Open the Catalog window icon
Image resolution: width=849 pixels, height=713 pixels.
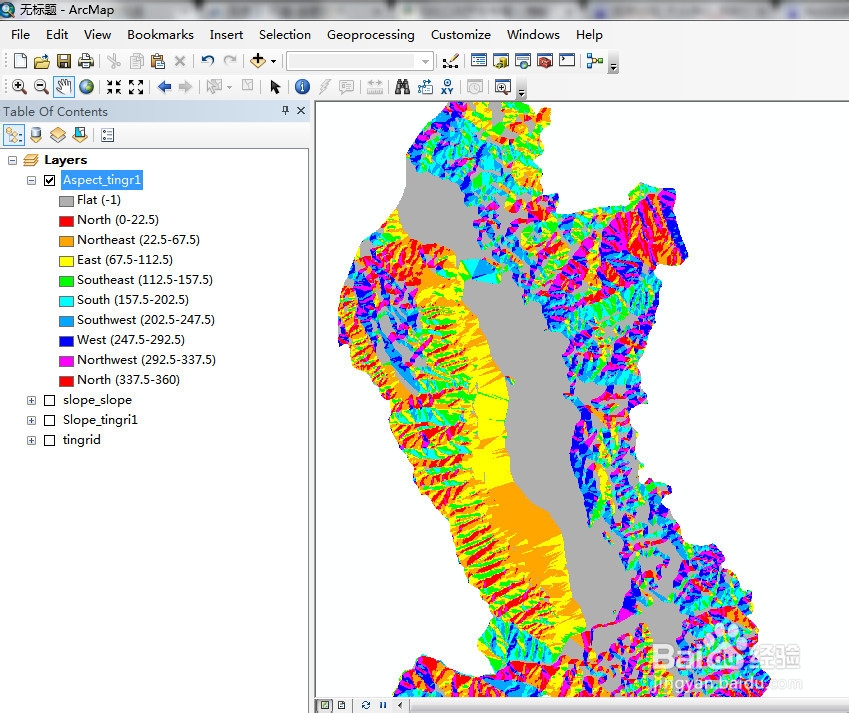point(501,61)
